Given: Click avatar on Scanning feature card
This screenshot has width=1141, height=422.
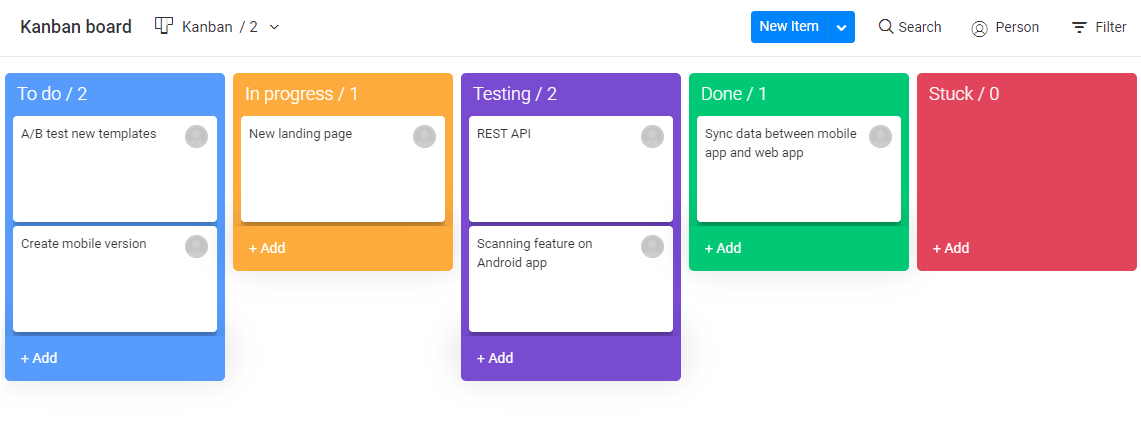Looking at the screenshot, I should 652,246.
